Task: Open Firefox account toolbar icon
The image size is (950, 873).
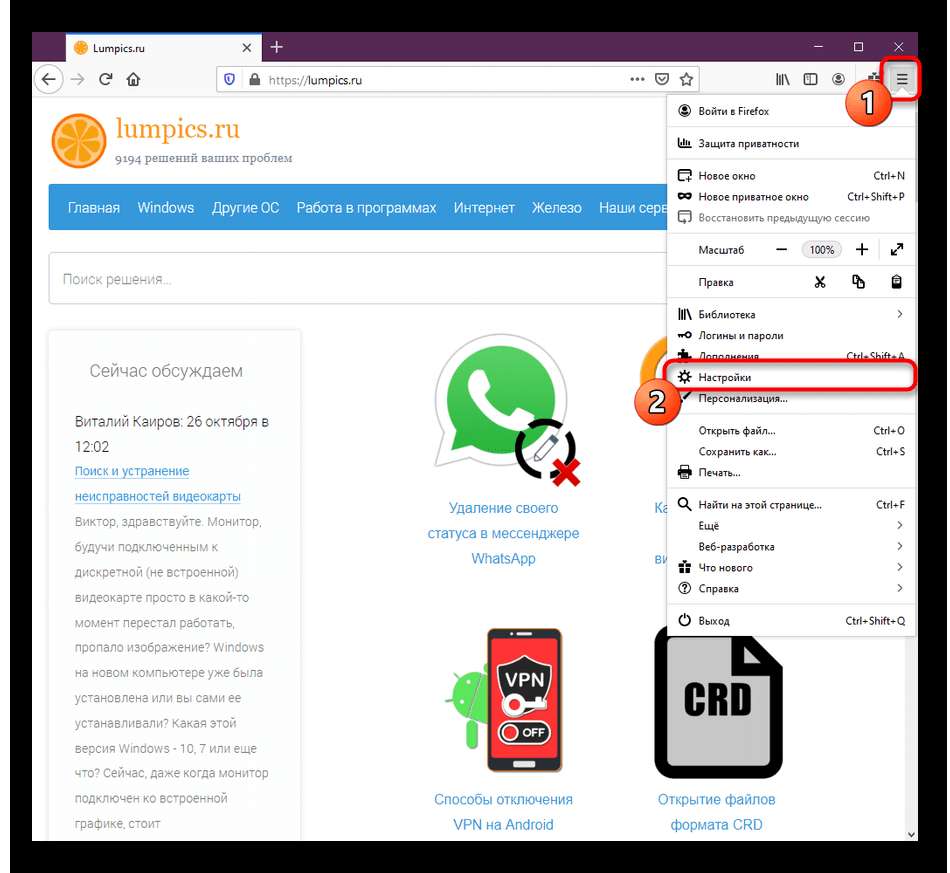Action: tap(839, 79)
